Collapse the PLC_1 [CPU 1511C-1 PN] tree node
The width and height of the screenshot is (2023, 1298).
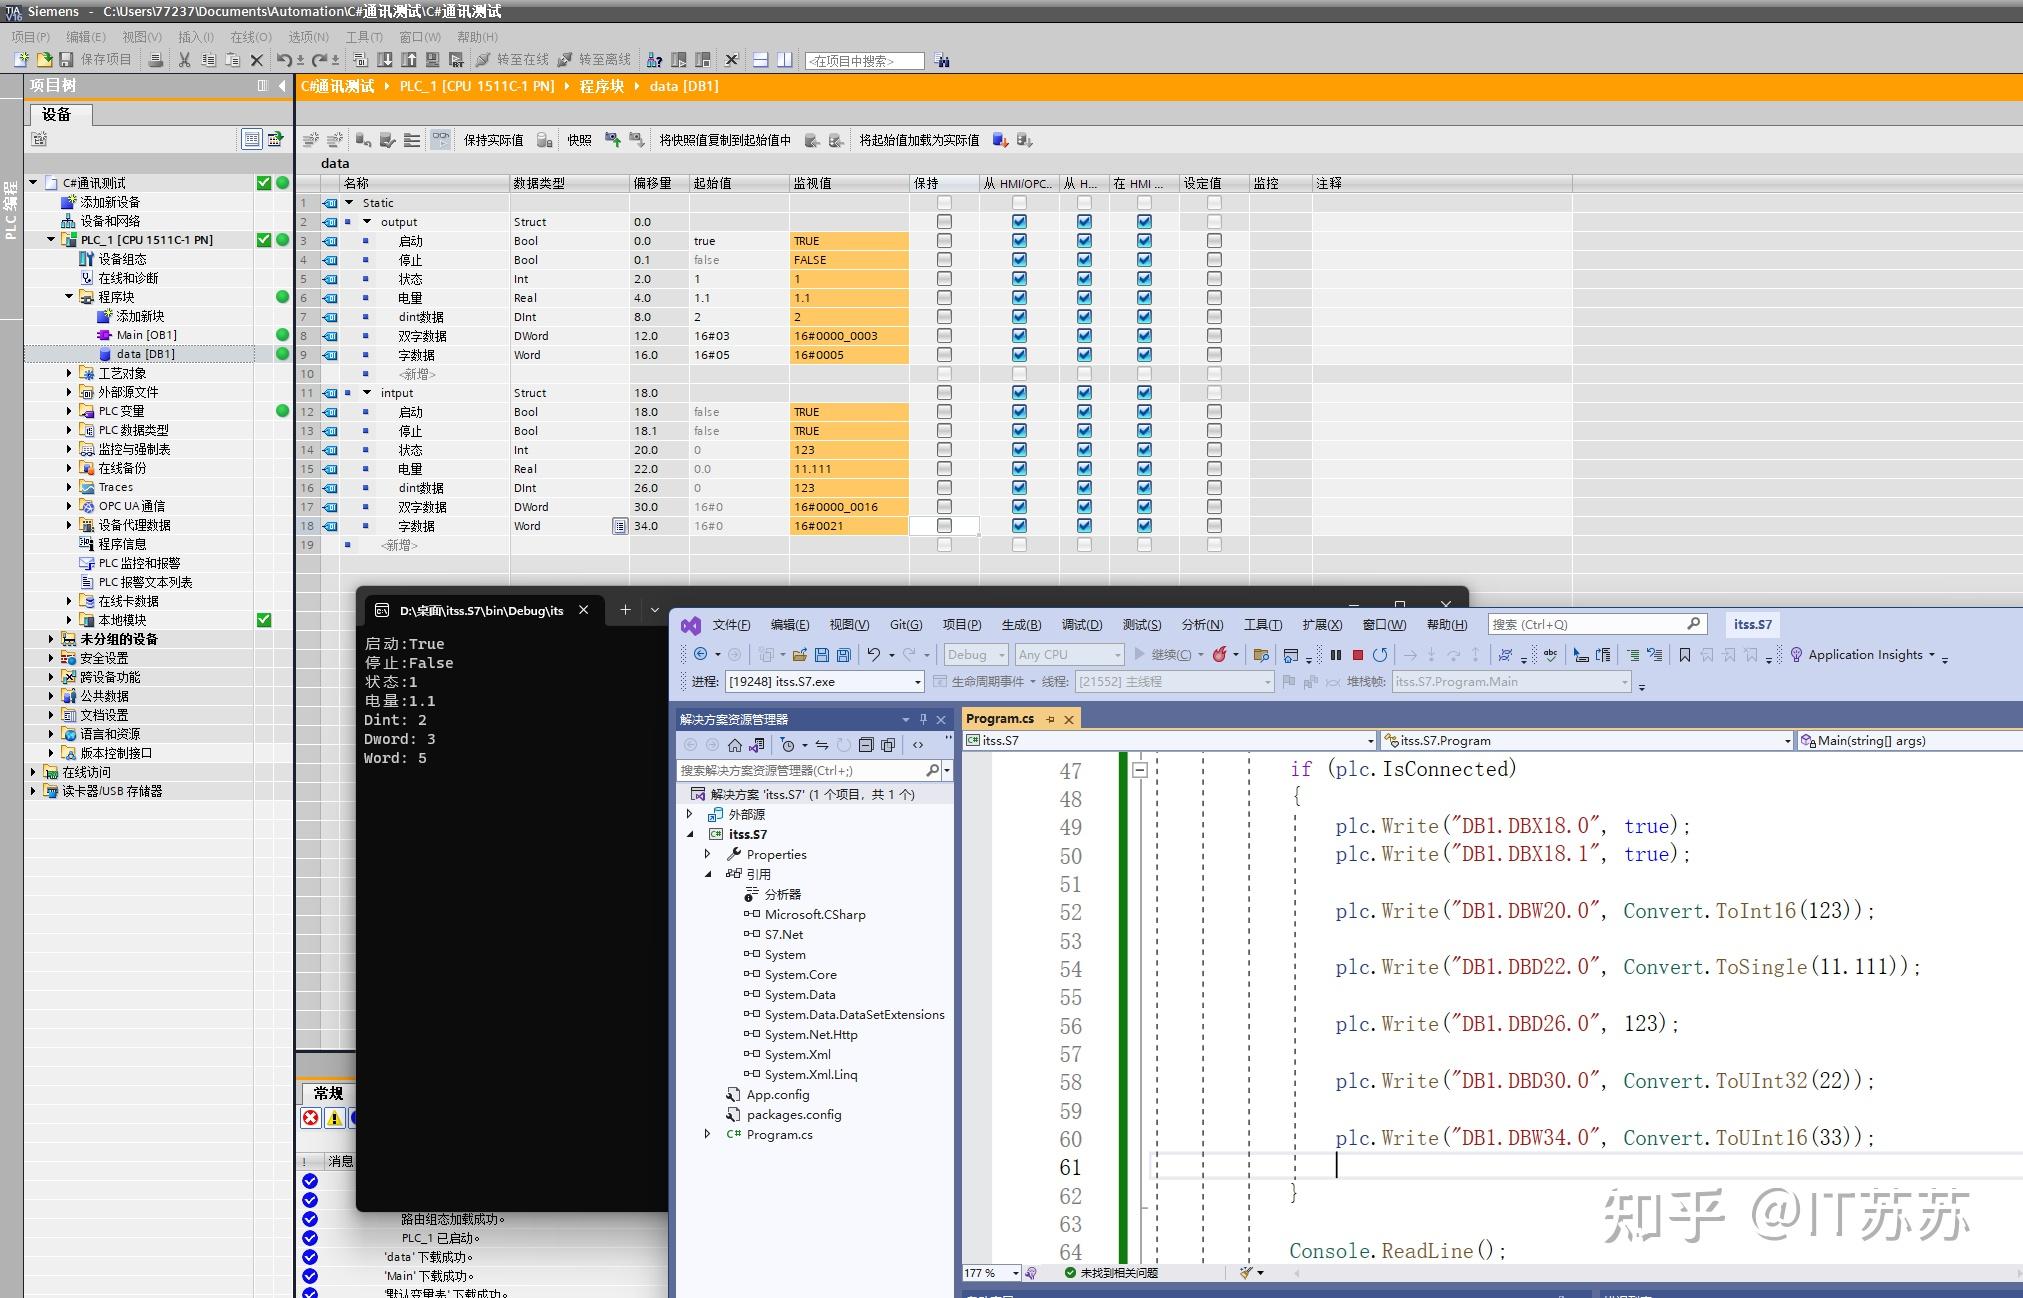coord(51,240)
